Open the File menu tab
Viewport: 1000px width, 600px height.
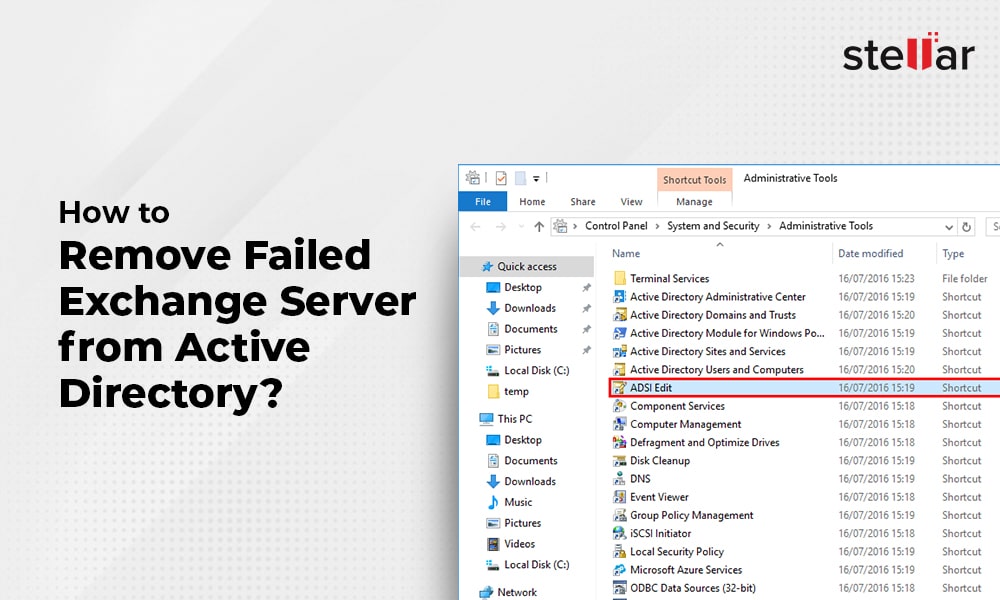coord(483,201)
